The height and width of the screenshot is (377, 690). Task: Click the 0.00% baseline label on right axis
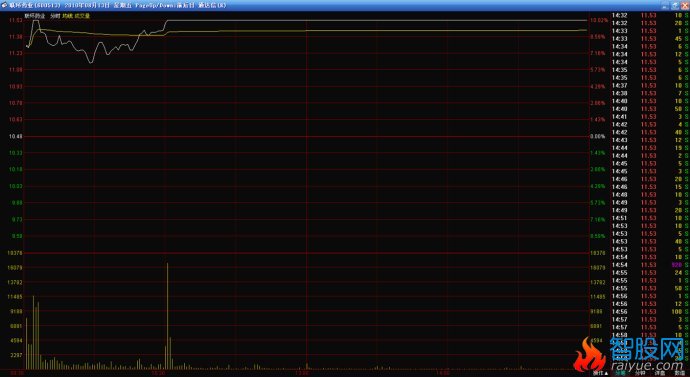598,136
